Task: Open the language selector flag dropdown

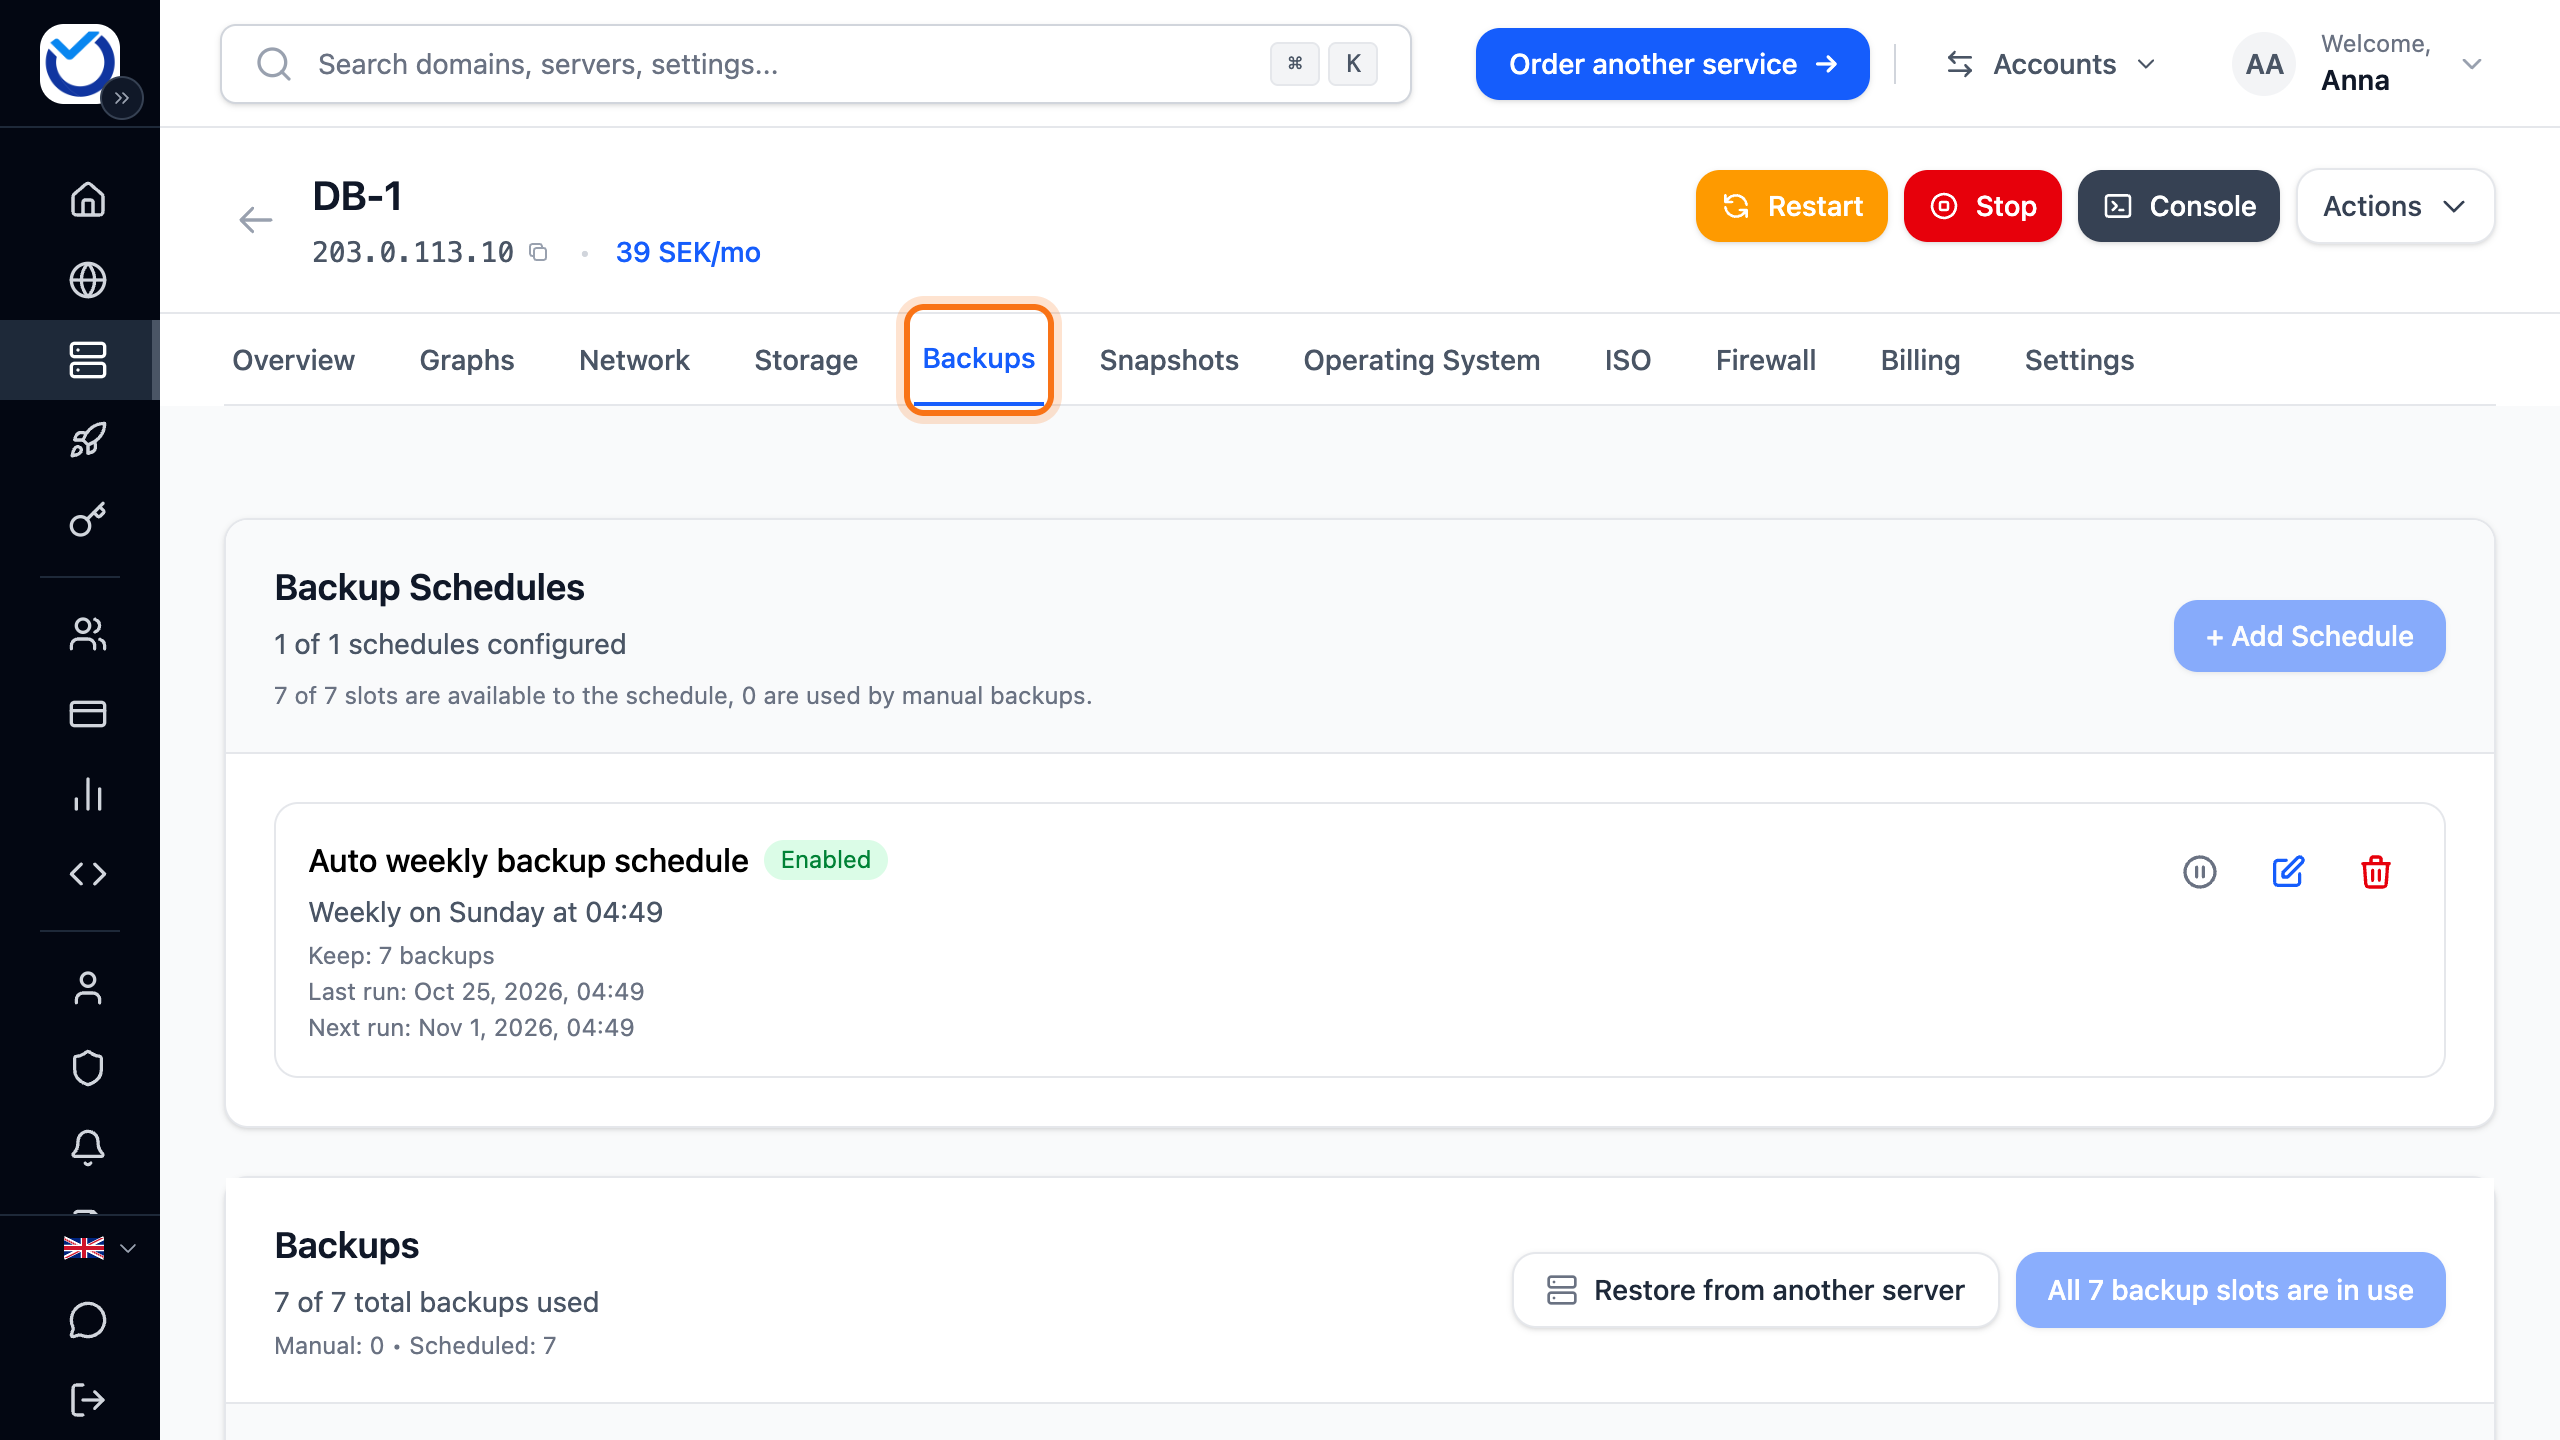Action: tap(100, 1248)
